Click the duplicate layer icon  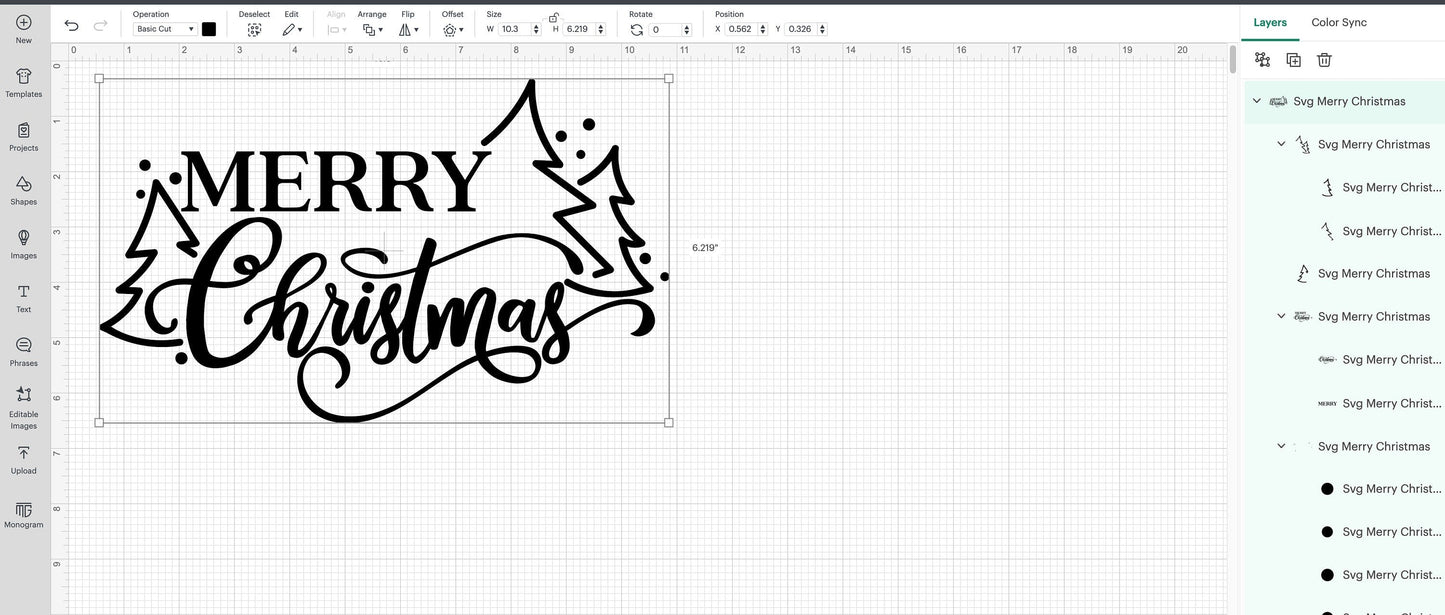point(1293,60)
